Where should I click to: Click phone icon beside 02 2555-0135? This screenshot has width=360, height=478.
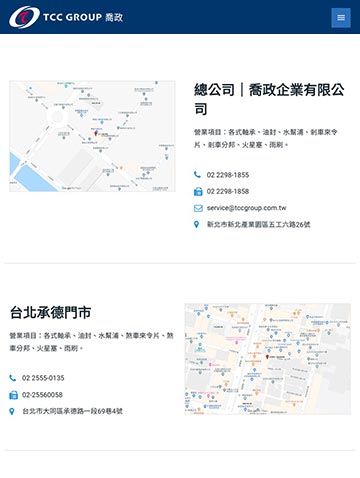click(x=13, y=378)
